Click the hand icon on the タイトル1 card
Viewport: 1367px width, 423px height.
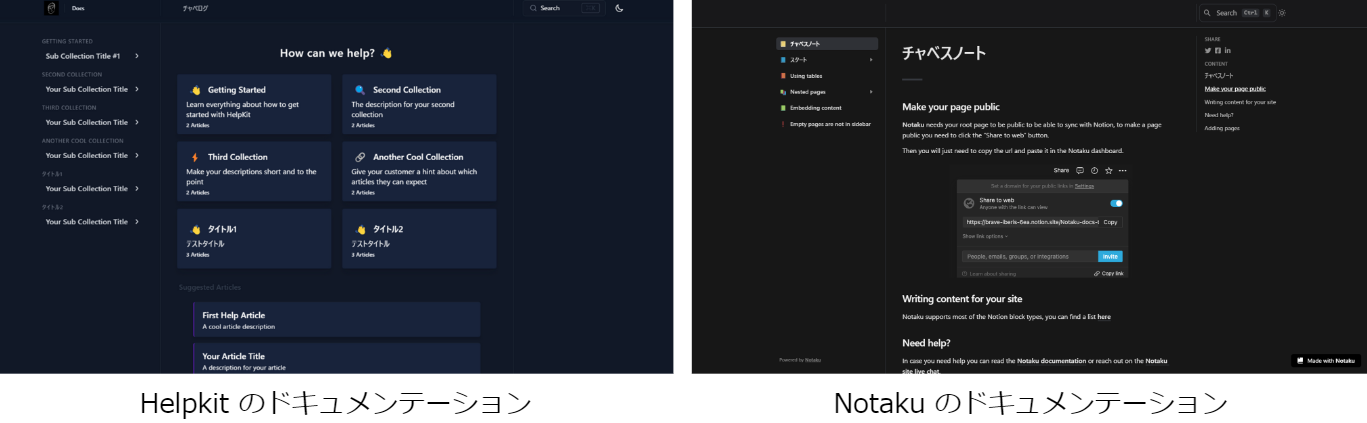click(x=196, y=229)
